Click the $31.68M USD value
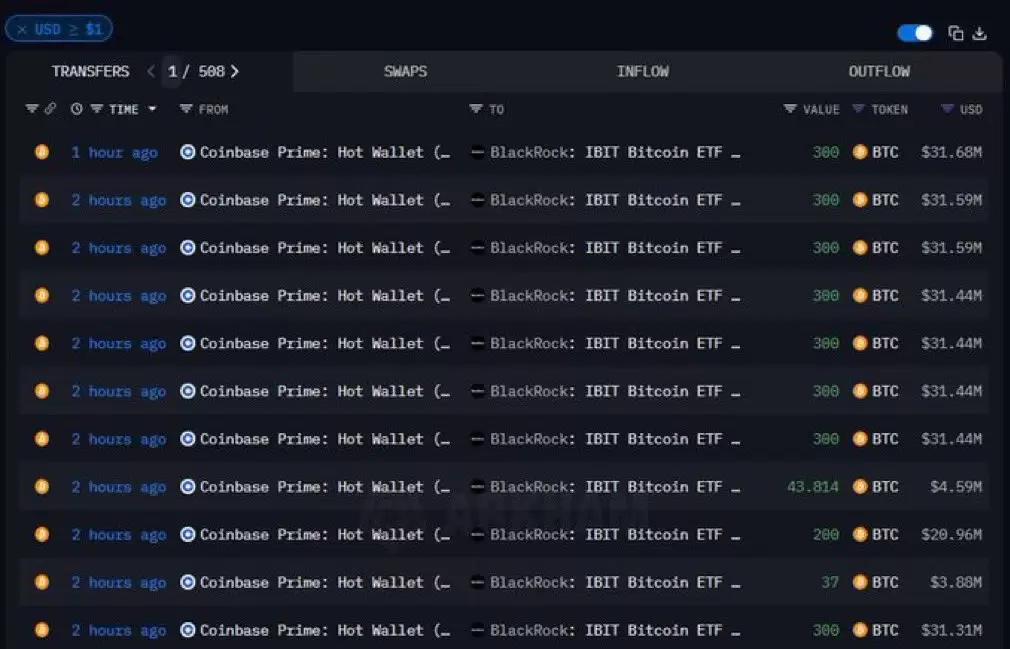 click(951, 153)
